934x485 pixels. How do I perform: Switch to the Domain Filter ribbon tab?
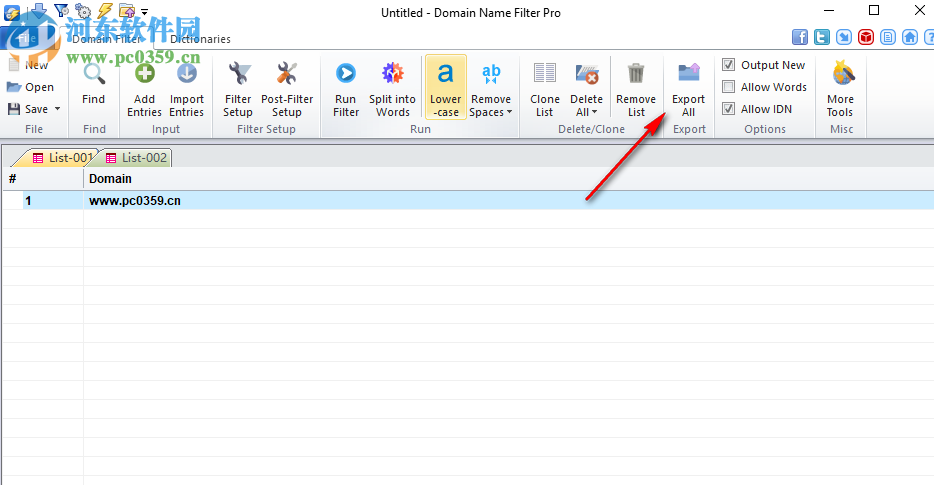pos(107,39)
